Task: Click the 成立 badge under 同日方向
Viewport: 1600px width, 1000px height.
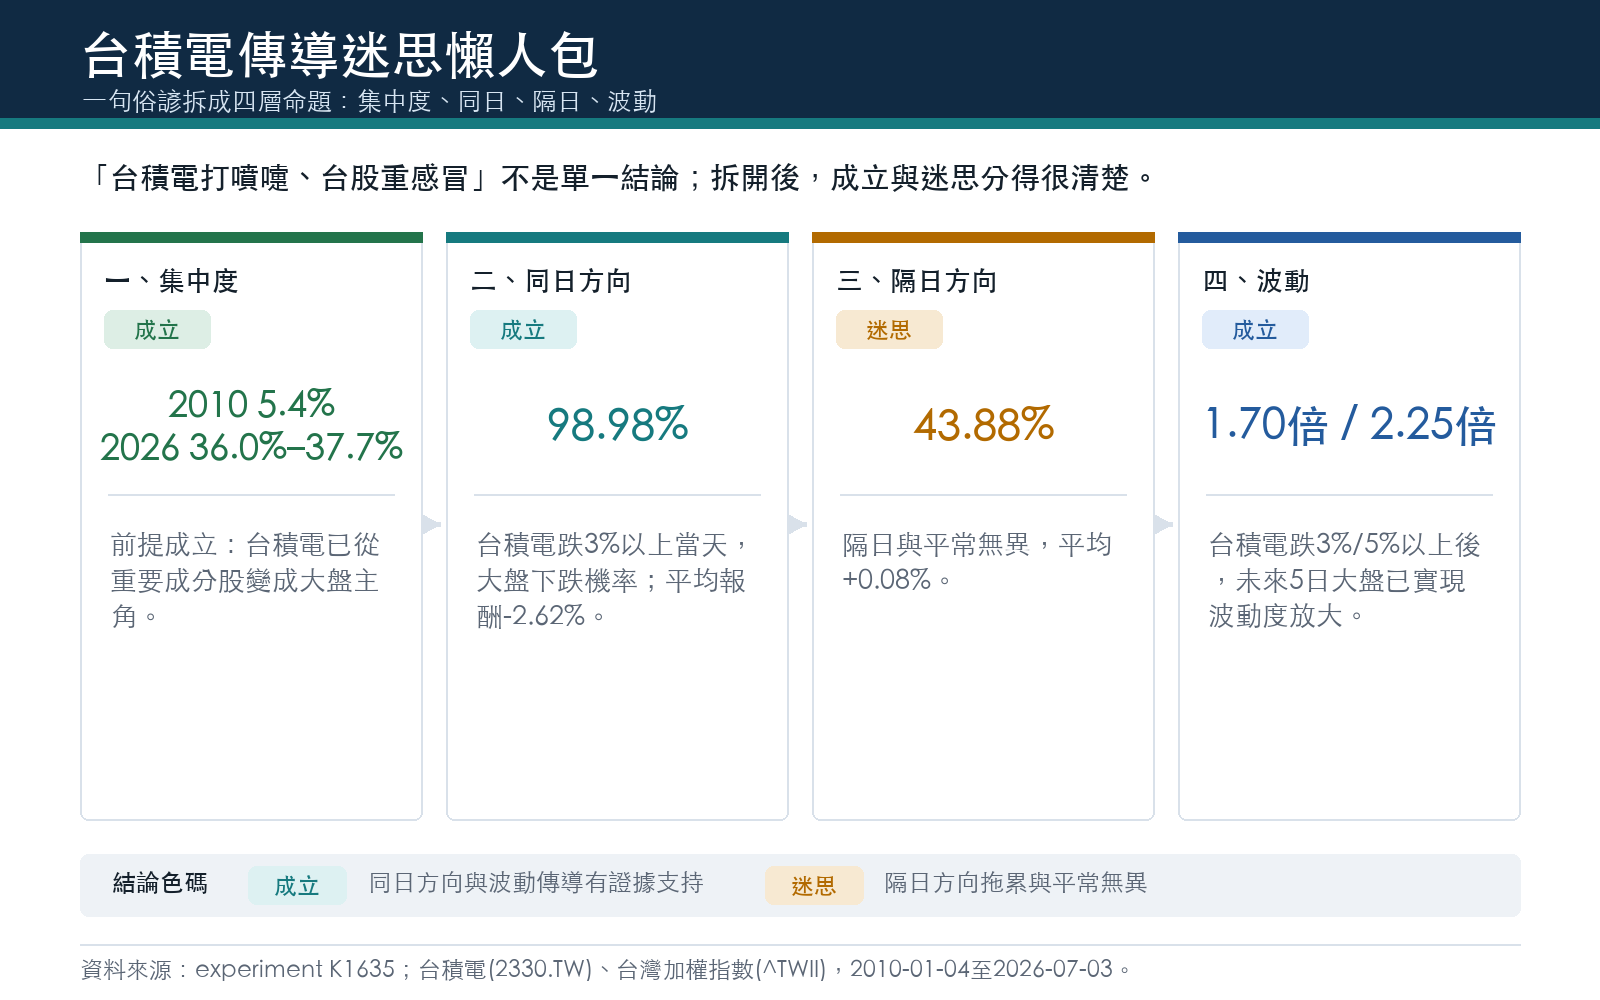Action: click(x=523, y=330)
